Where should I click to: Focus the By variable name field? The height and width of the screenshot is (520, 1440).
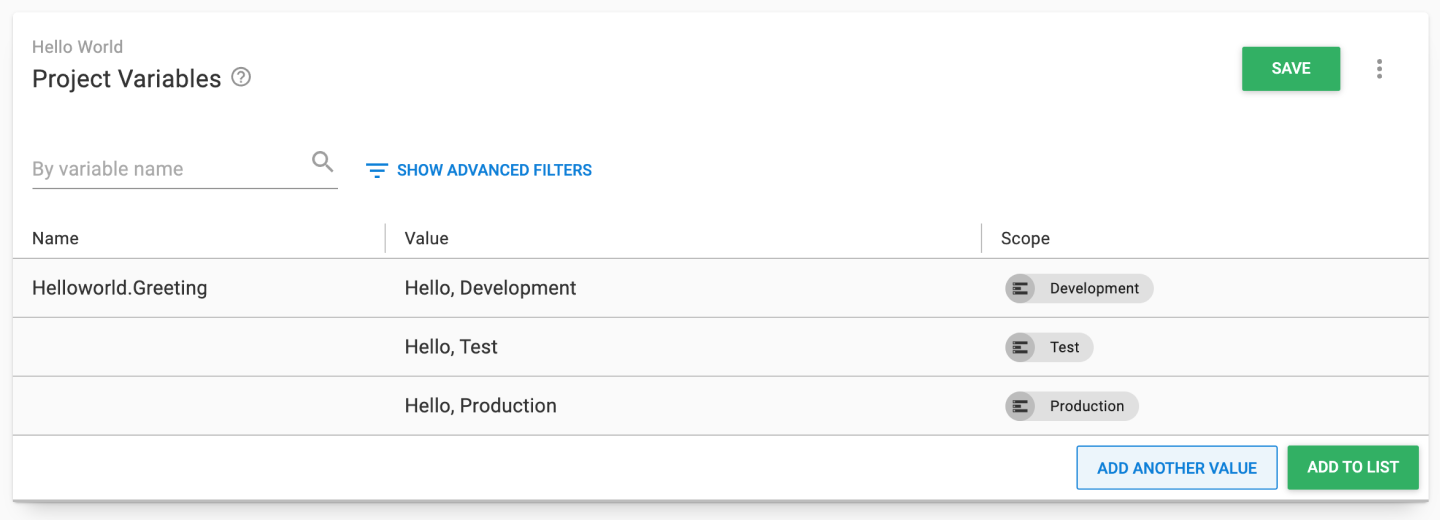point(168,169)
